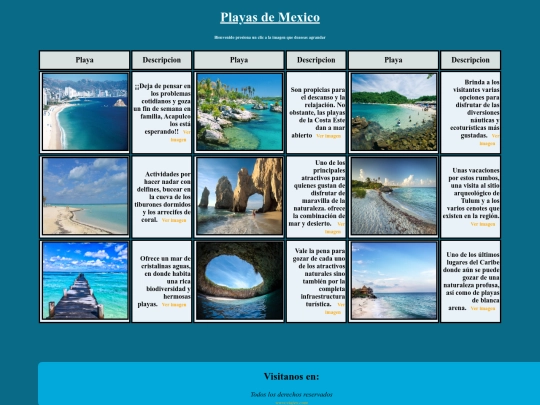Click the 'Uno de los últimos lugares' description
Viewport: 540px width, 405px height.
coord(471,281)
